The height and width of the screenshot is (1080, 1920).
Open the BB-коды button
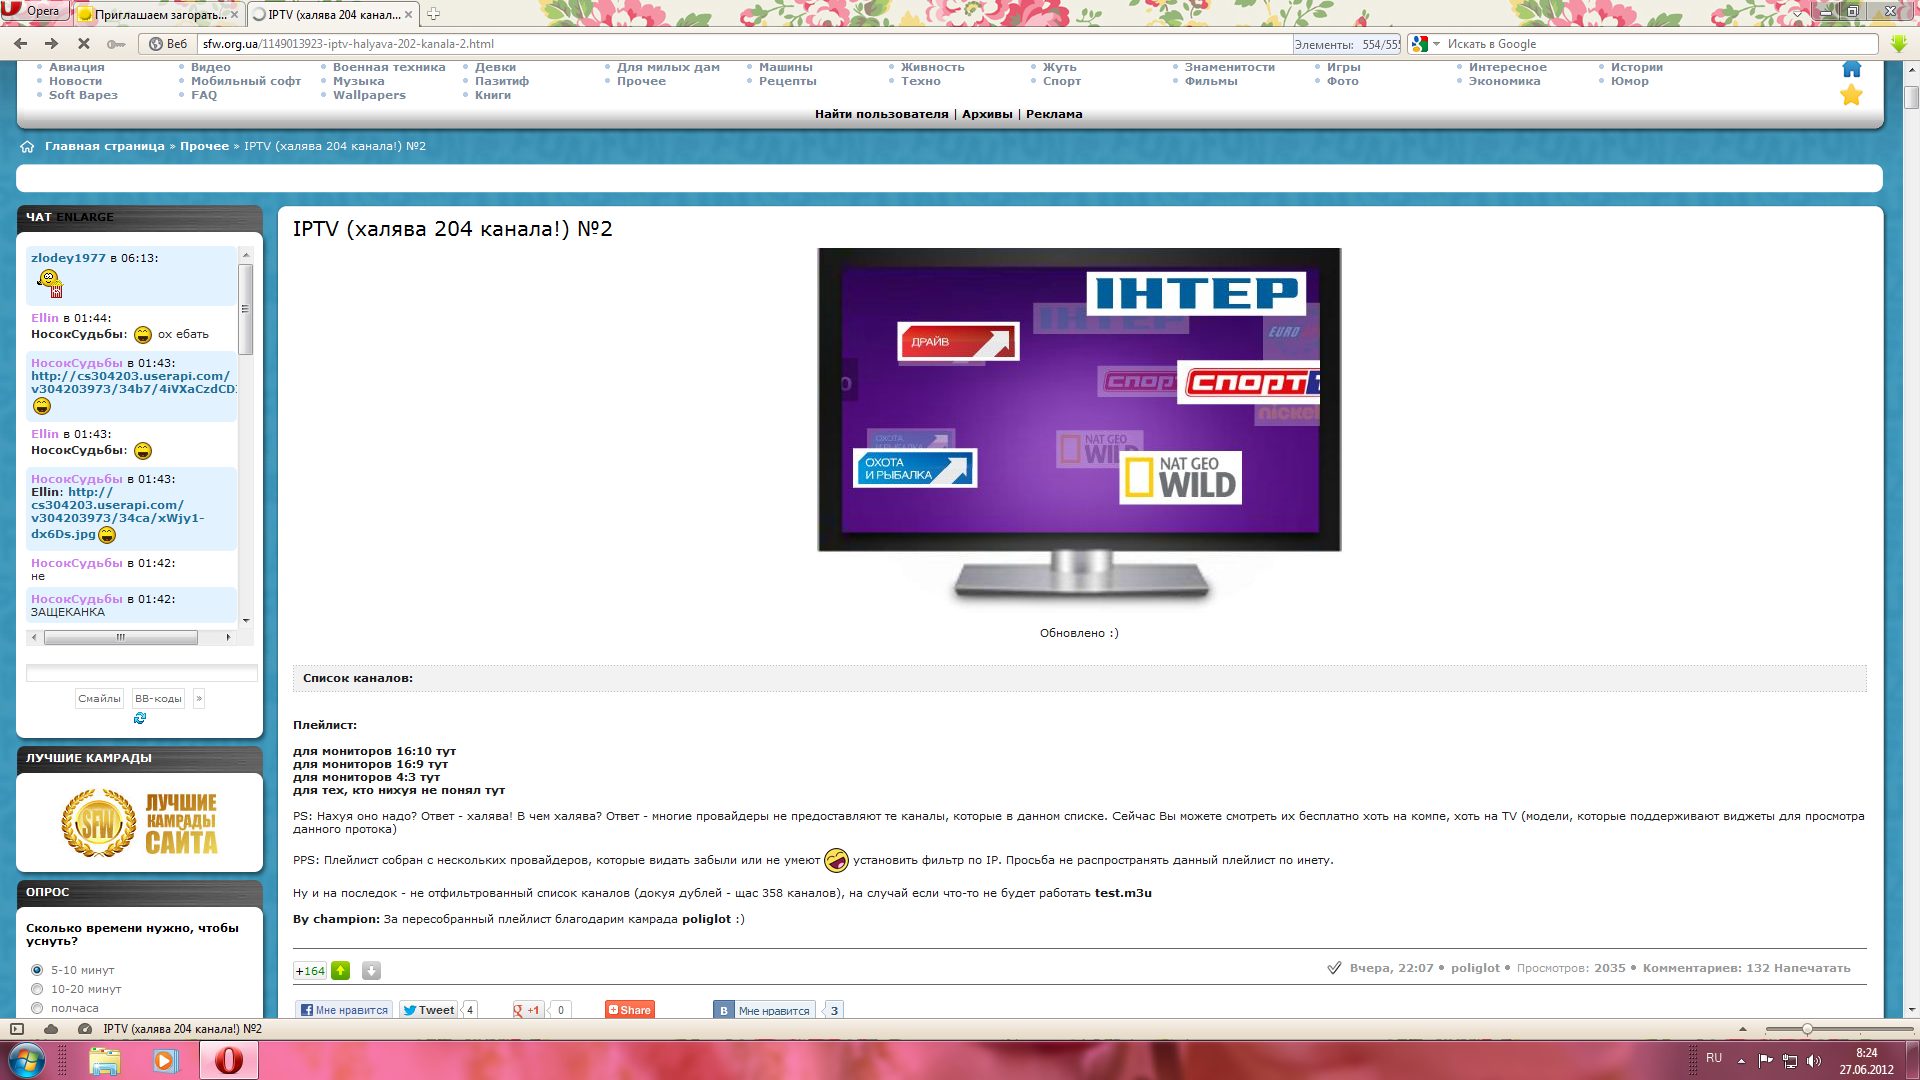[158, 699]
